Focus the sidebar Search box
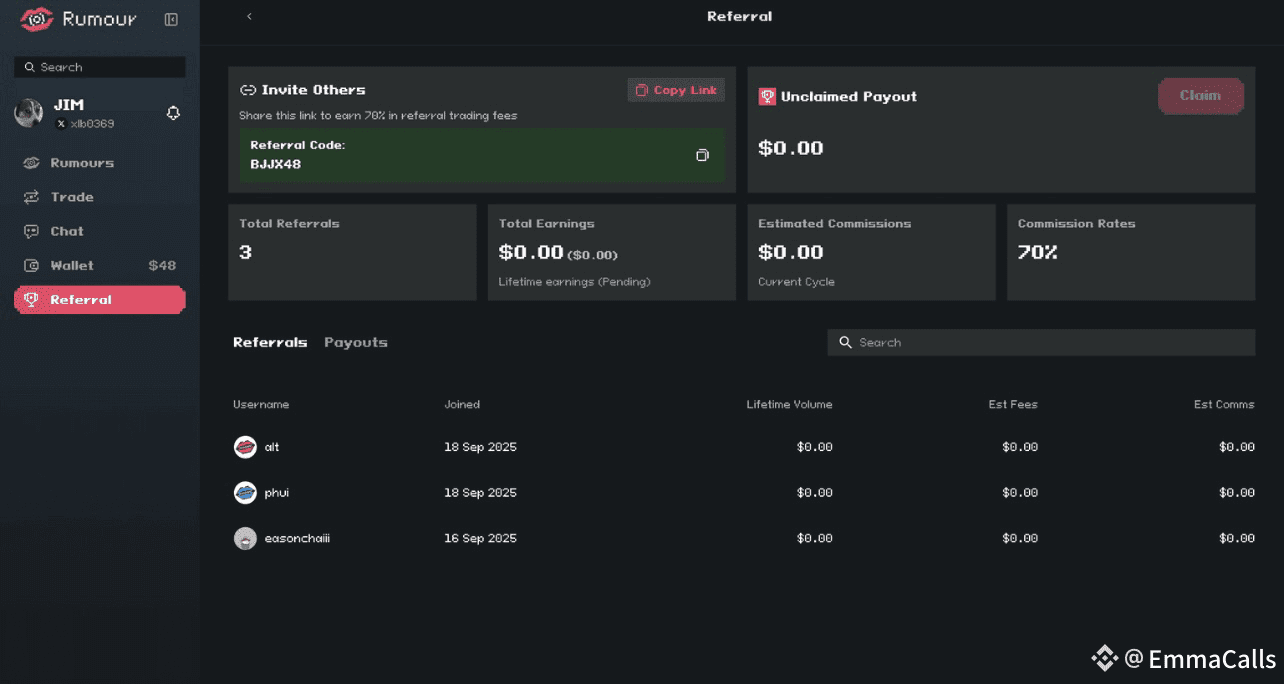This screenshot has height=684, width=1284. point(100,67)
